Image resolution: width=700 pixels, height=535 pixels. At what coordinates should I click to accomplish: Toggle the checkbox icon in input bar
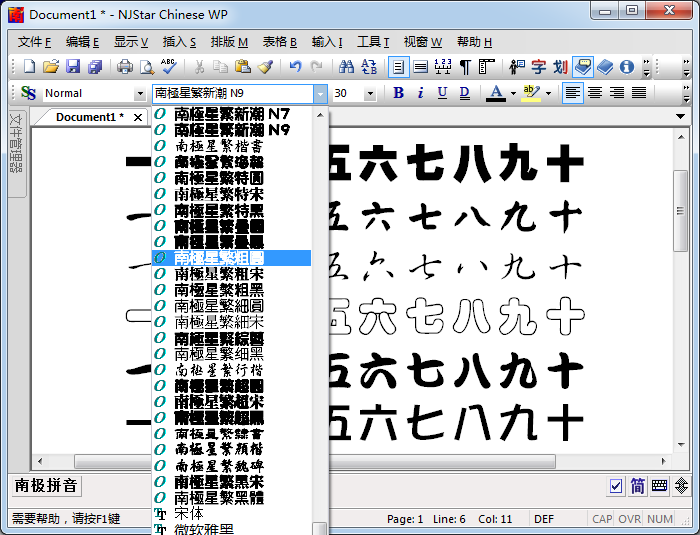(x=616, y=486)
